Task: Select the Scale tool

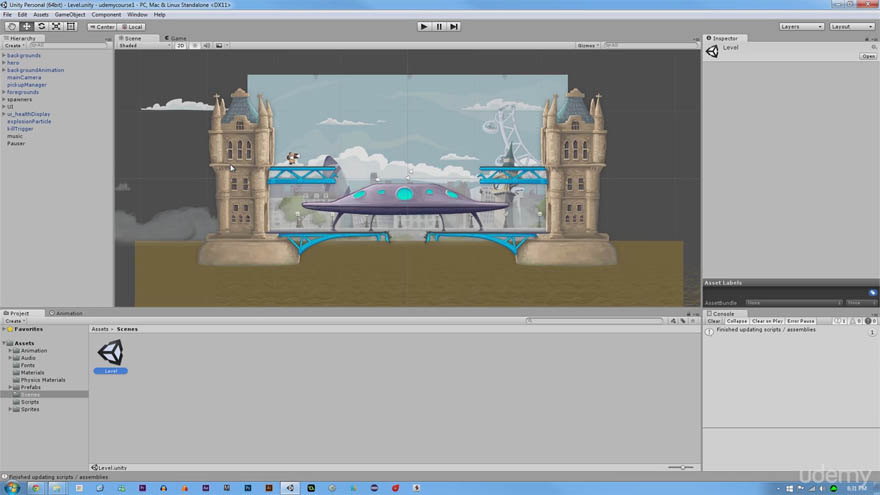Action: click(56, 26)
